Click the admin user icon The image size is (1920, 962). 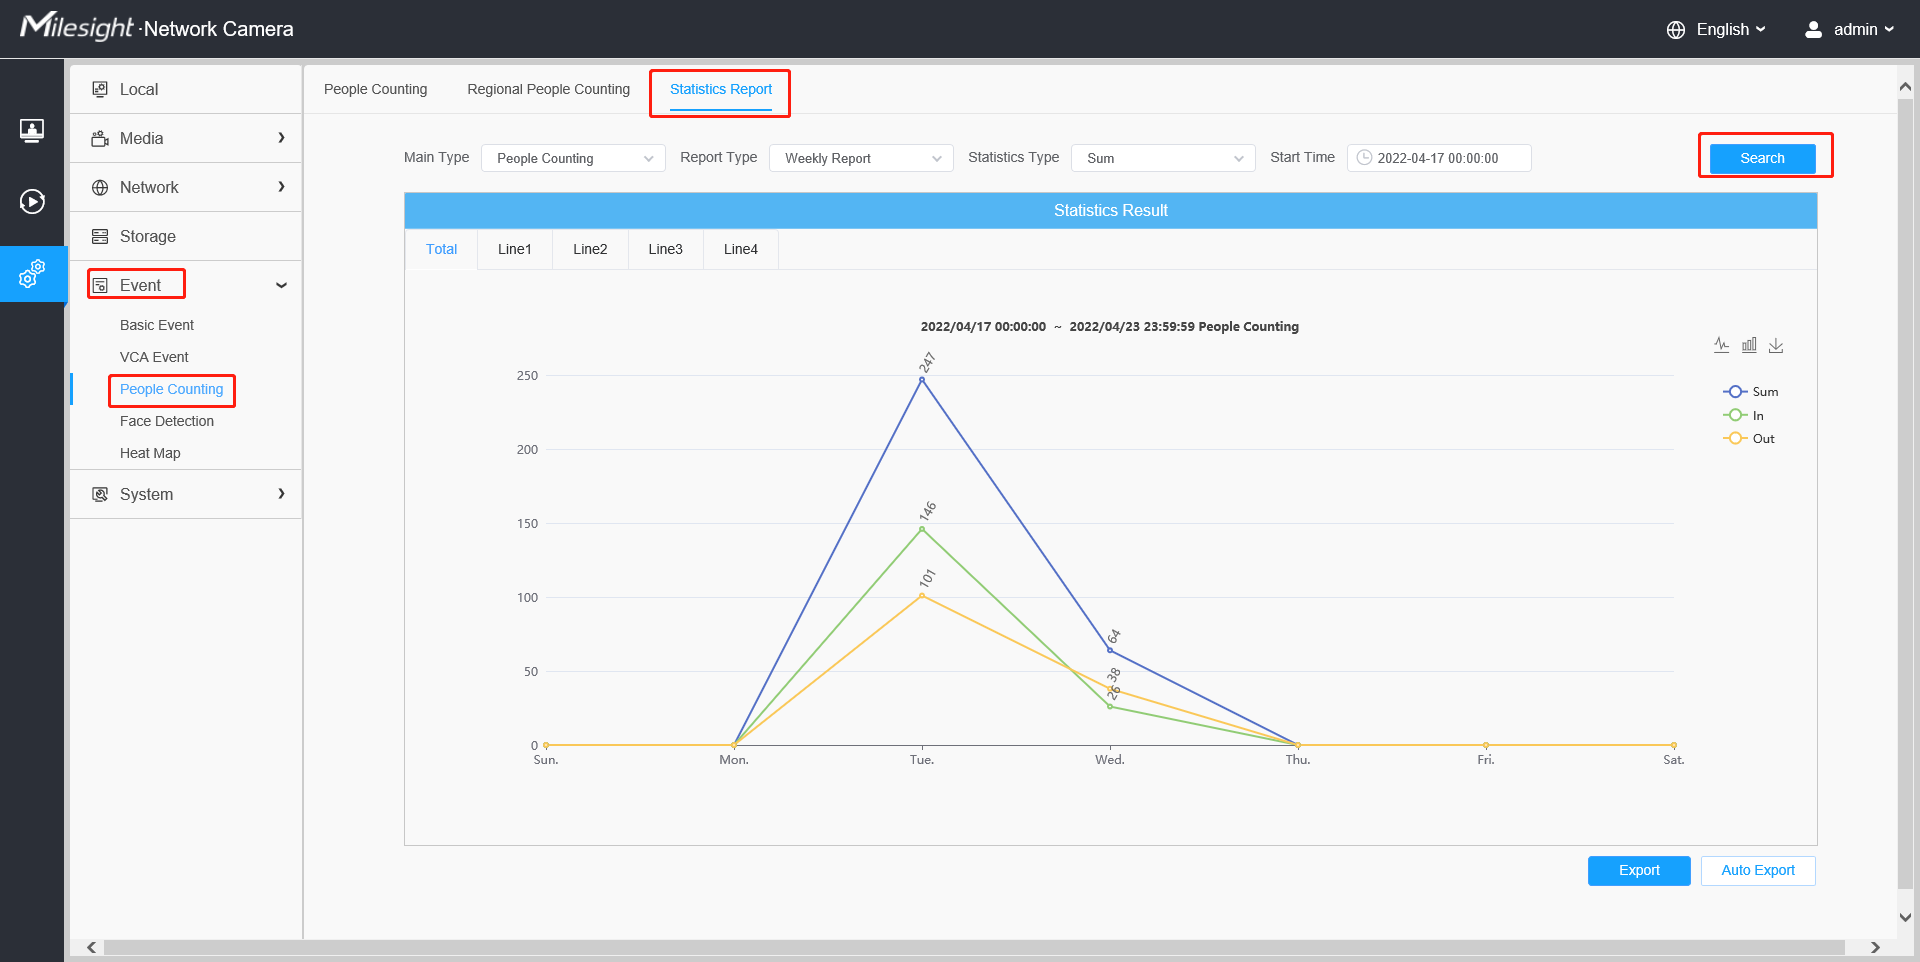click(x=1813, y=30)
